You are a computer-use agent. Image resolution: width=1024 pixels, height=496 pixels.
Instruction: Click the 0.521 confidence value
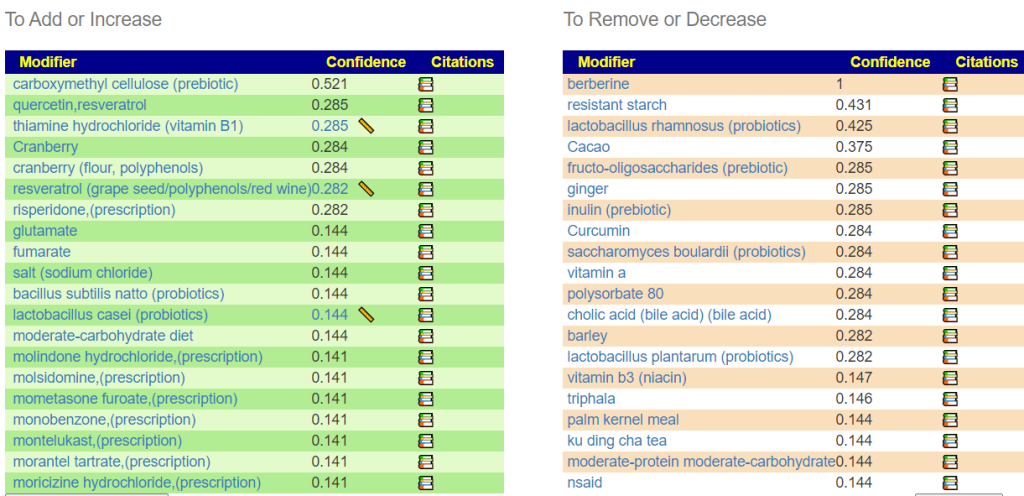(x=330, y=84)
